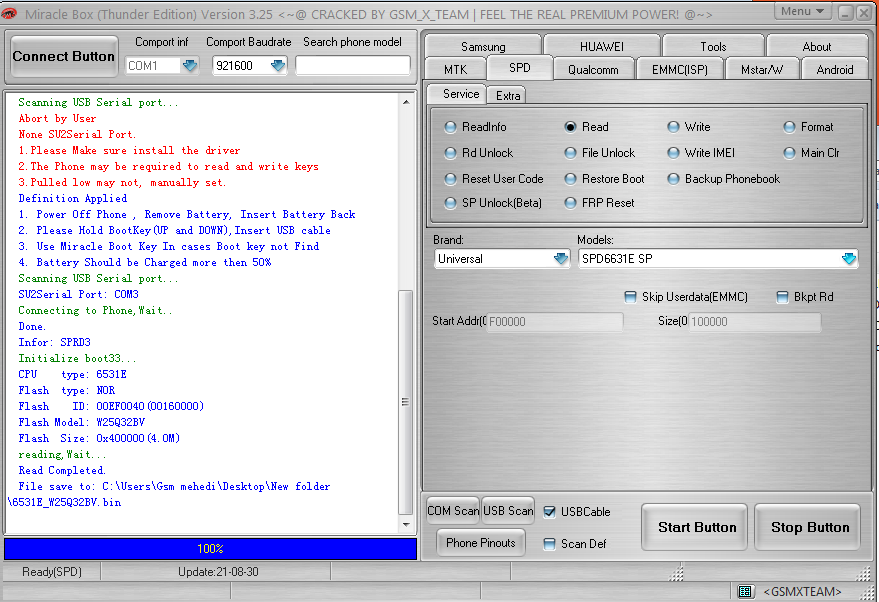The height and width of the screenshot is (602, 879).
Task: Click the log line 'Abort by User'
Action: (57, 118)
